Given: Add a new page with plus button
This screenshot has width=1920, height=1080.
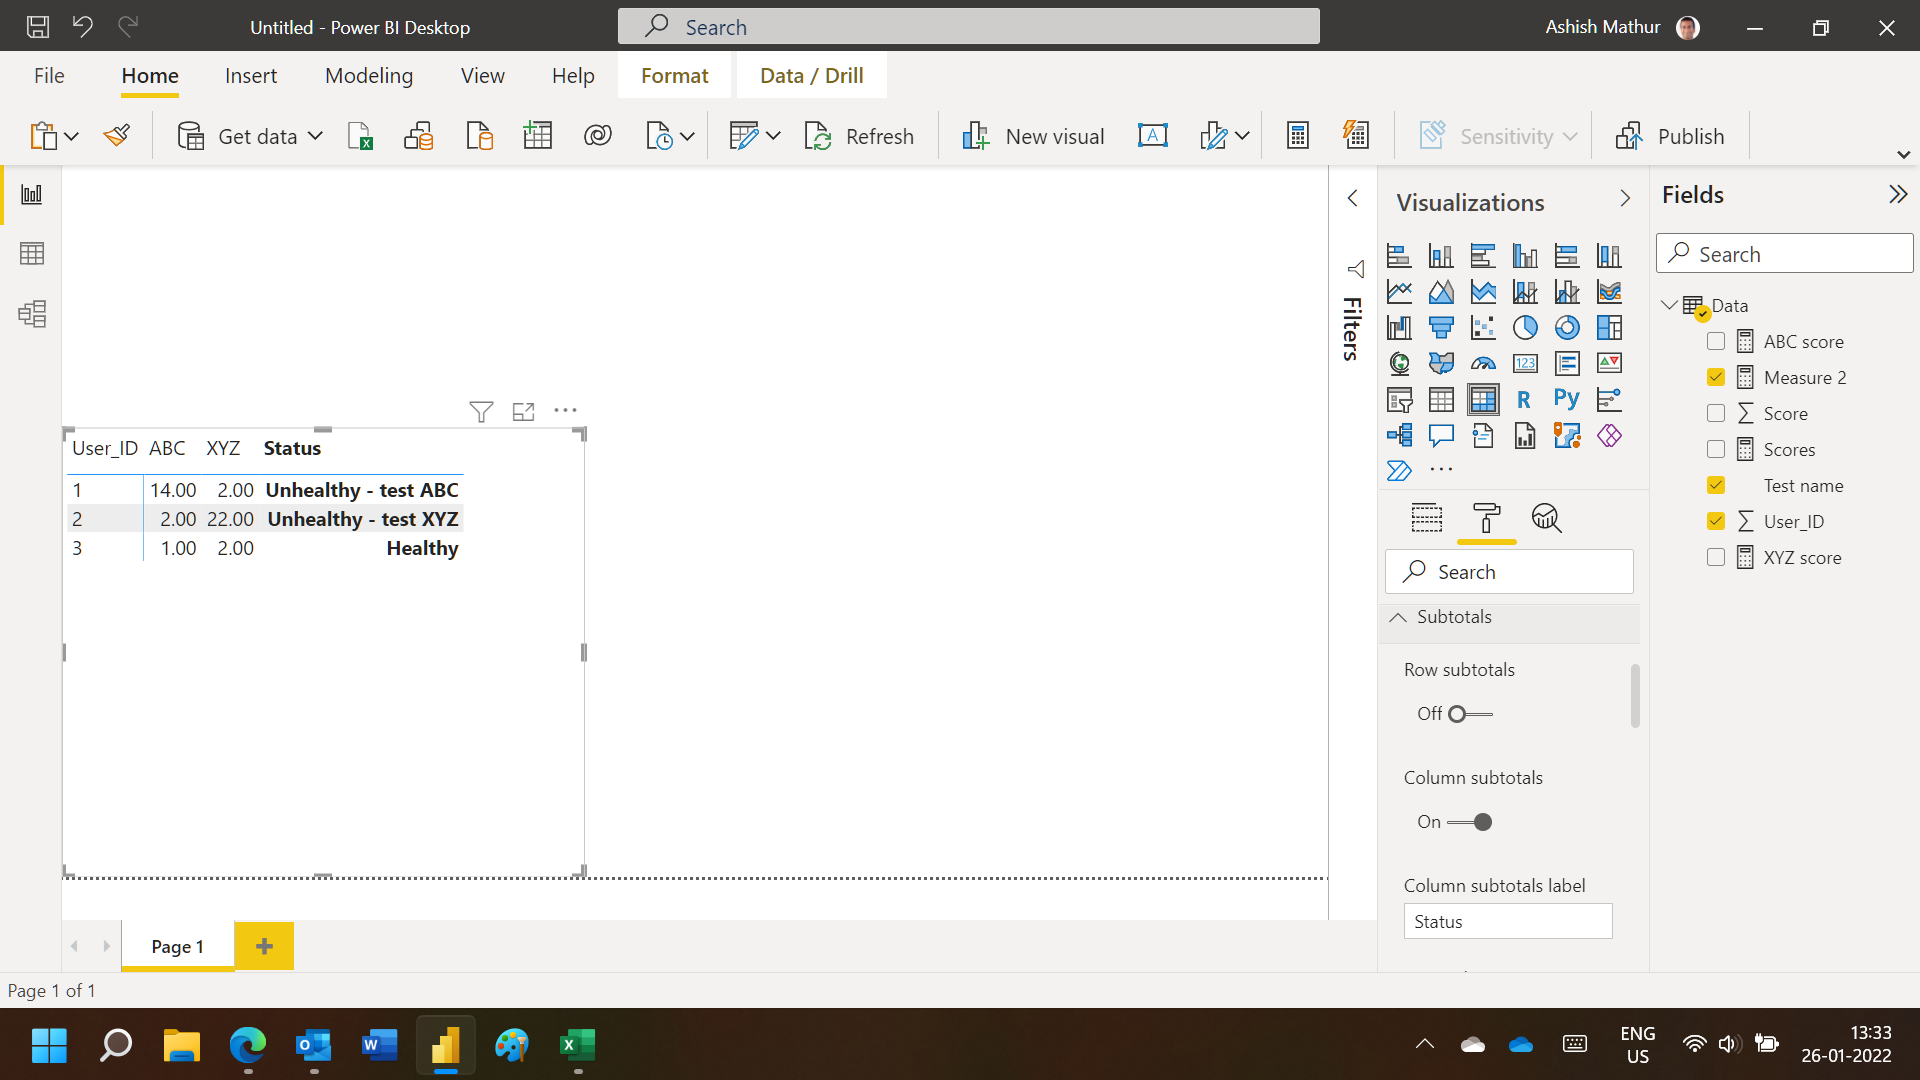Looking at the screenshot, I should (264, 946).
